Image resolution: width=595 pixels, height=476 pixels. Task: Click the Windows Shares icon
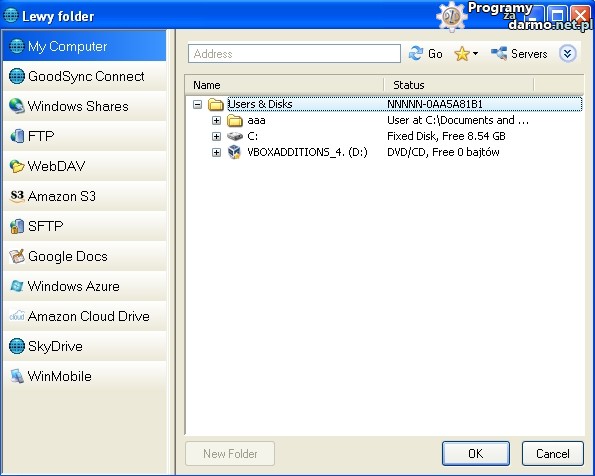(17, 106)
